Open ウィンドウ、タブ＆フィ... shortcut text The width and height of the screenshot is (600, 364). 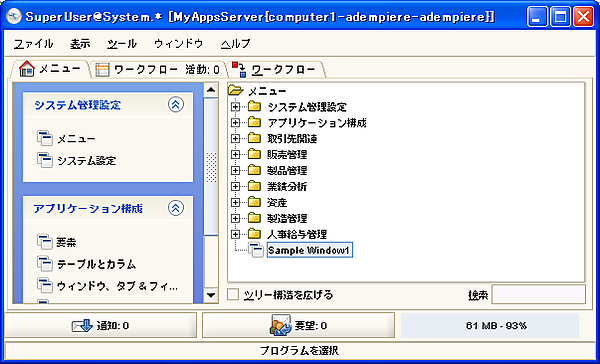coord(117,286)
